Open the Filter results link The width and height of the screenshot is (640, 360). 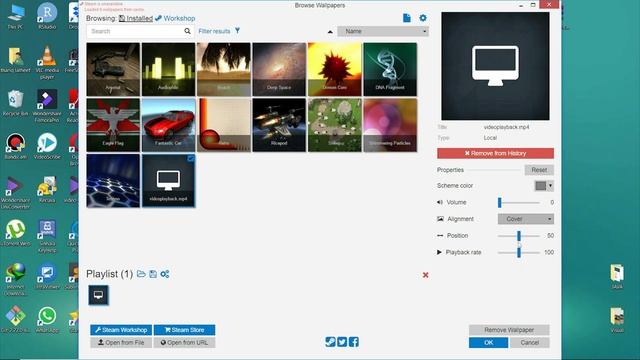pos(214,31)
